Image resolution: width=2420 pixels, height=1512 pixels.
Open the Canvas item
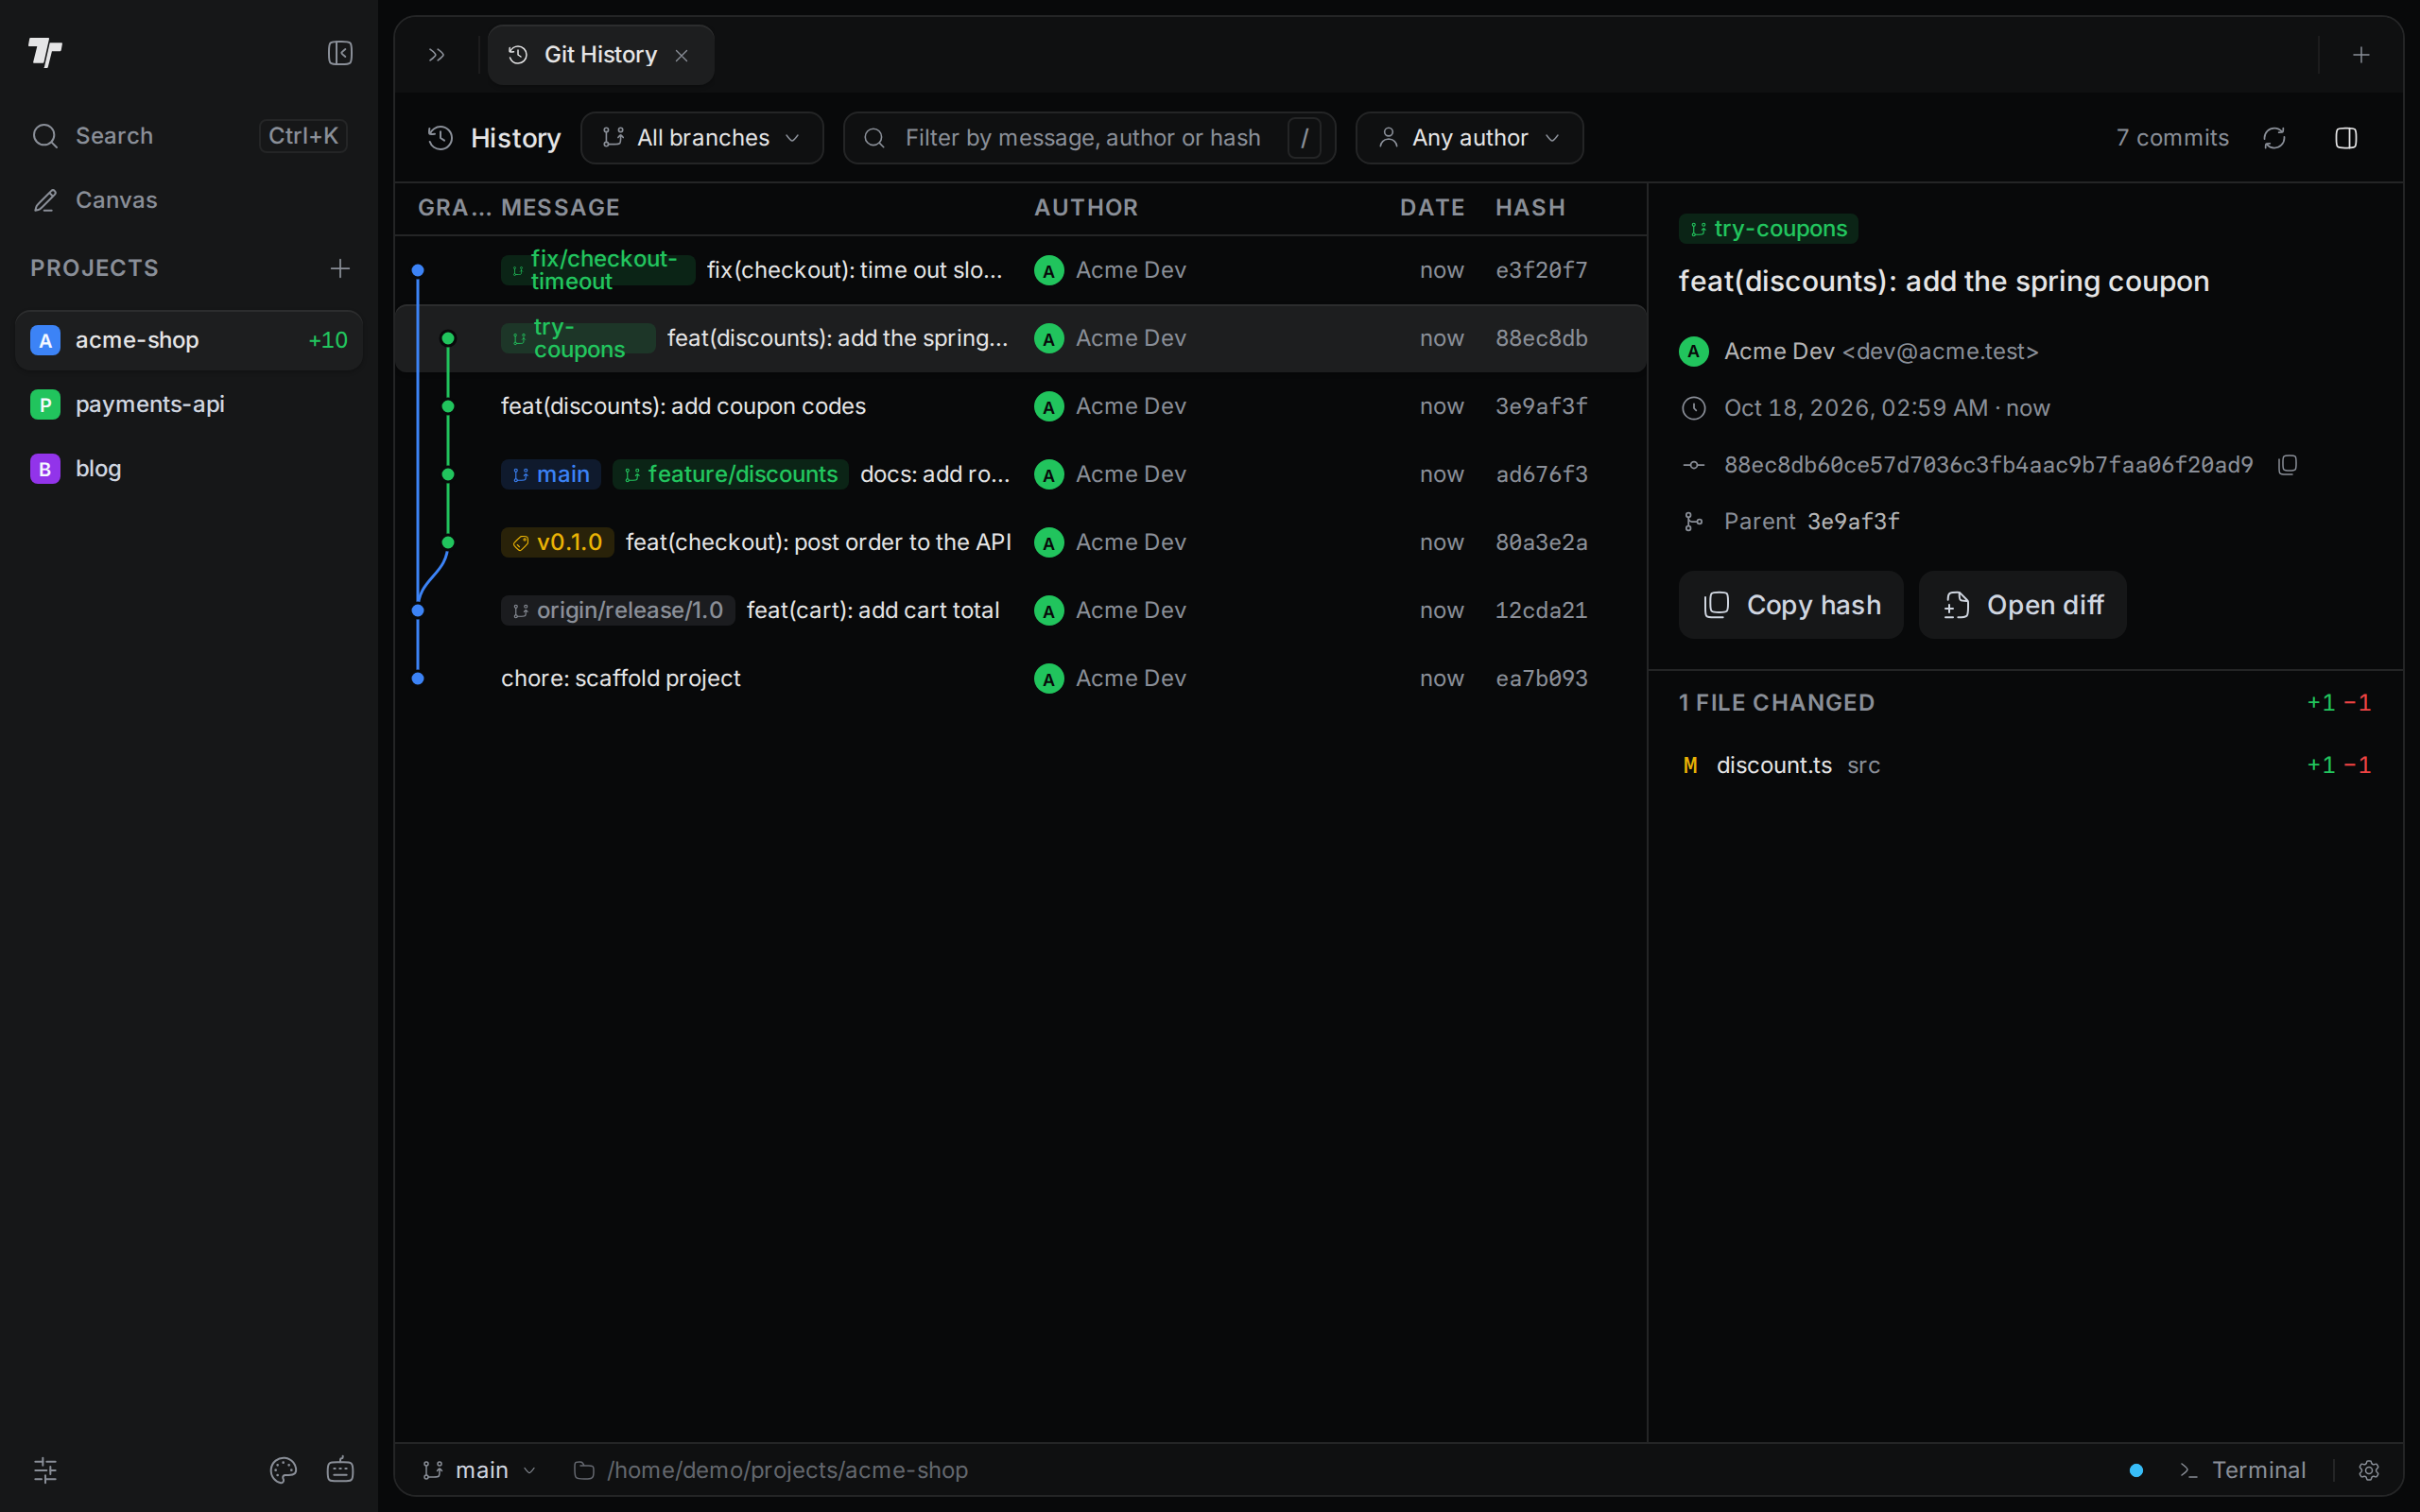pos(189,200)
